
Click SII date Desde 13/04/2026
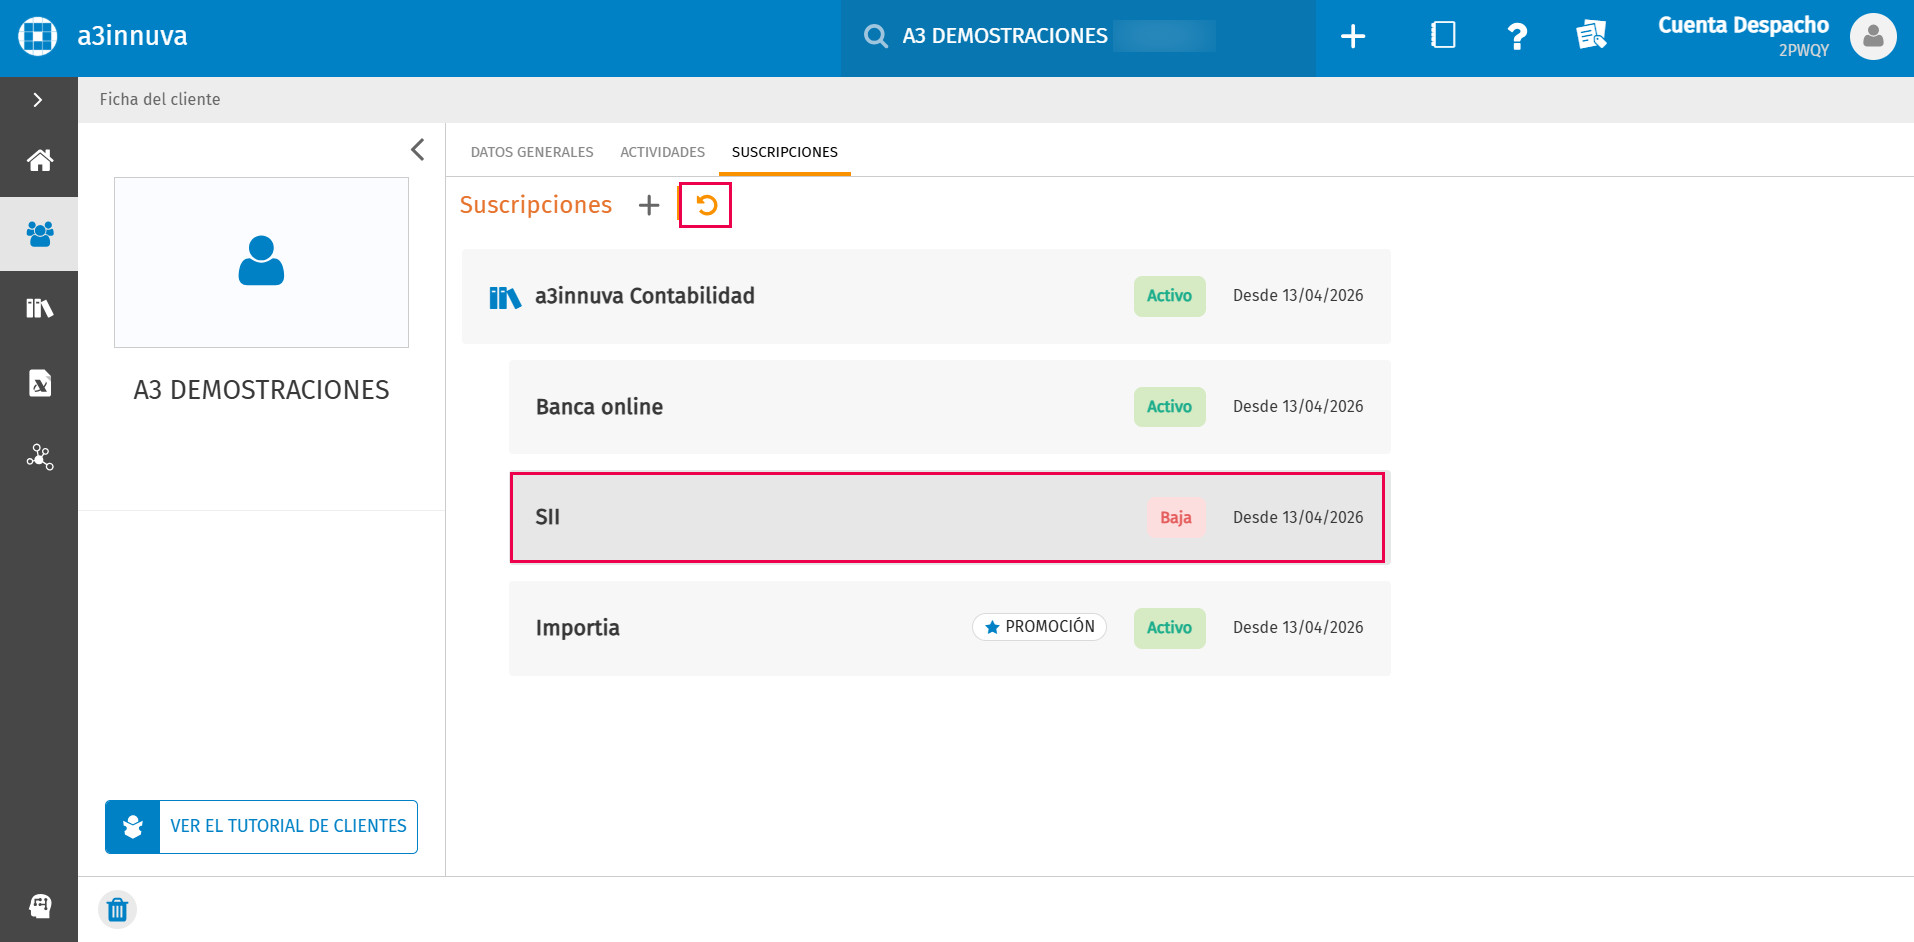pyautogui.click(x=1298, y=517)
